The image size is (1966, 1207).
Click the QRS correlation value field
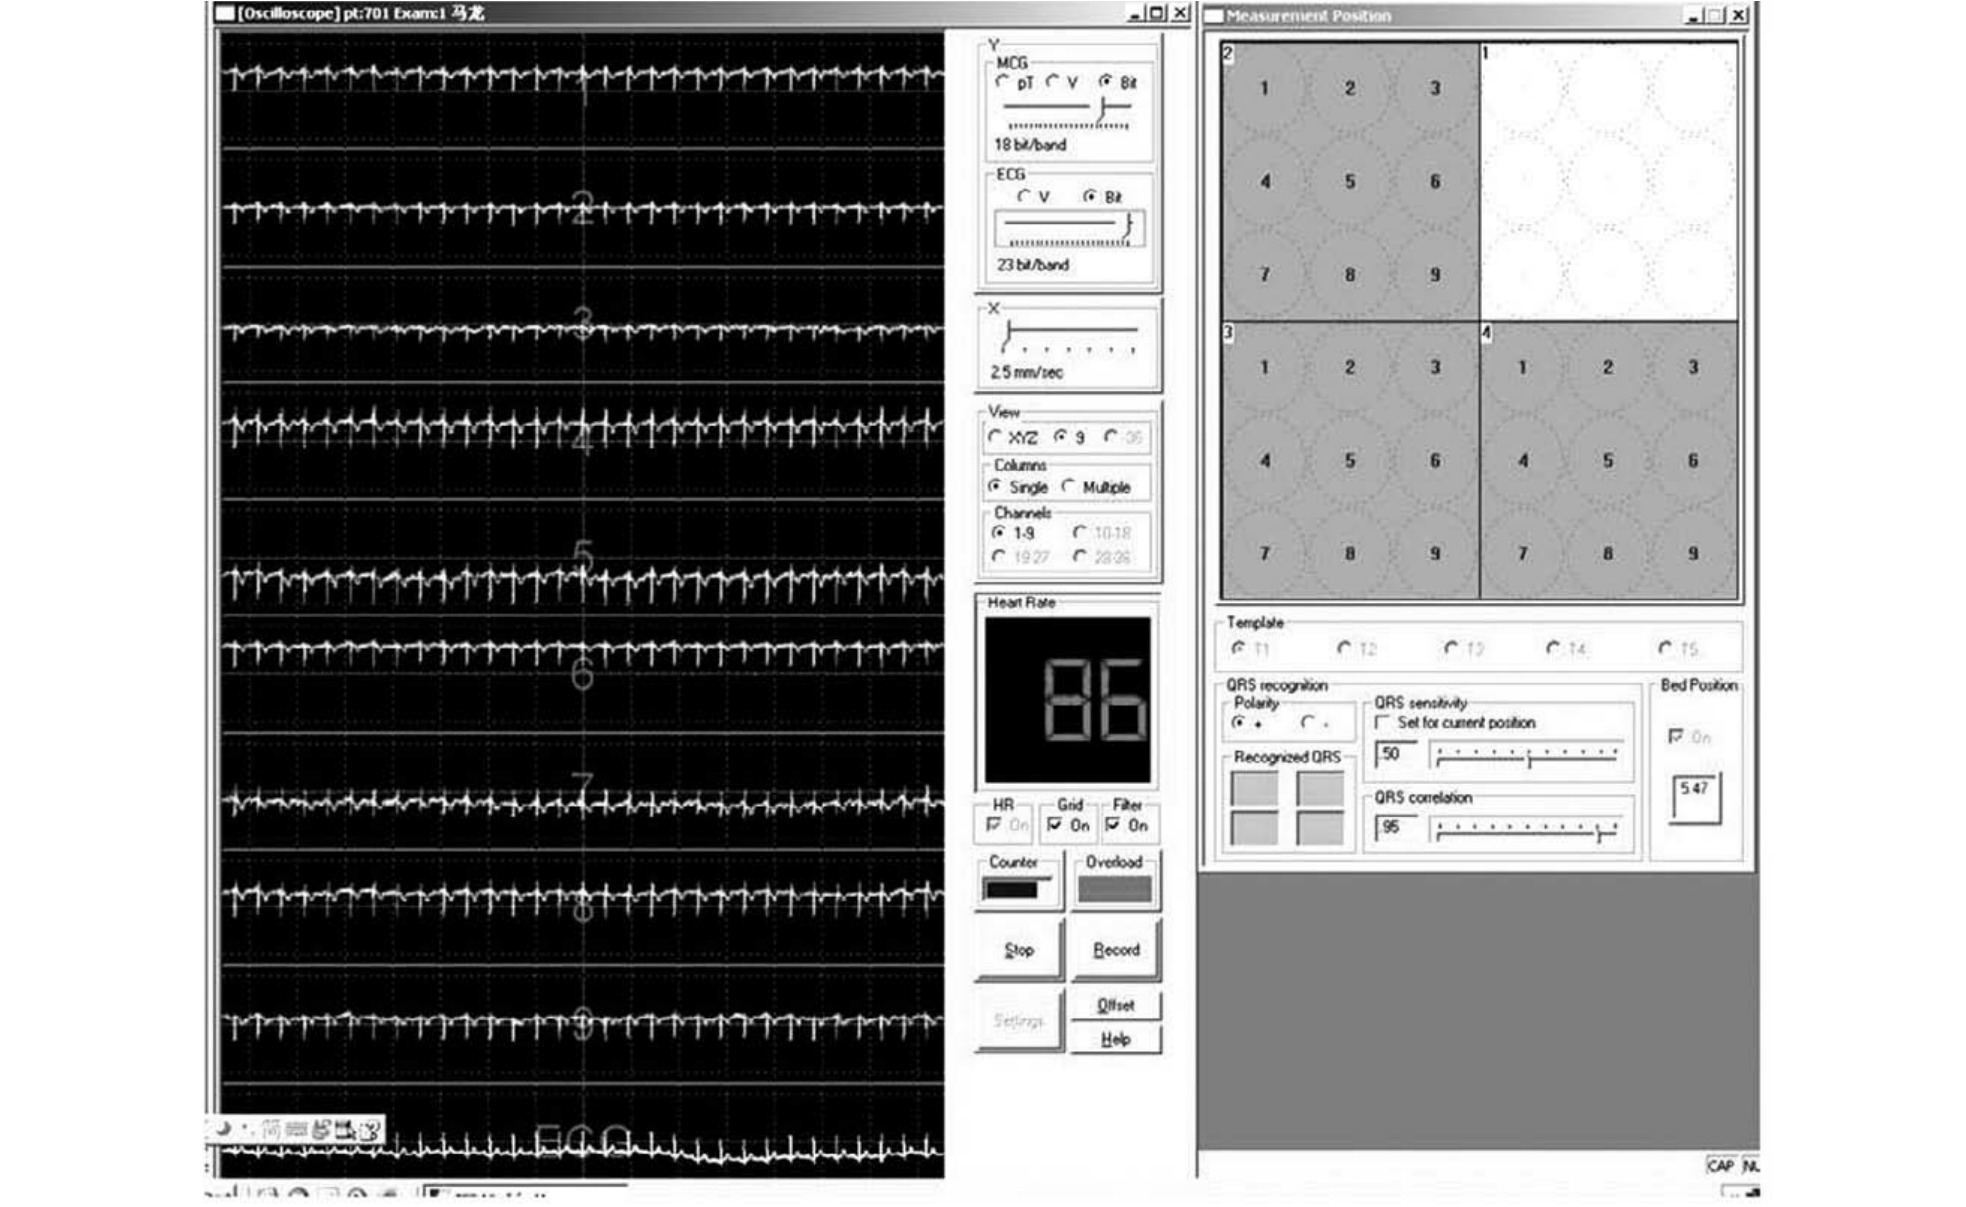(1394, 828)
